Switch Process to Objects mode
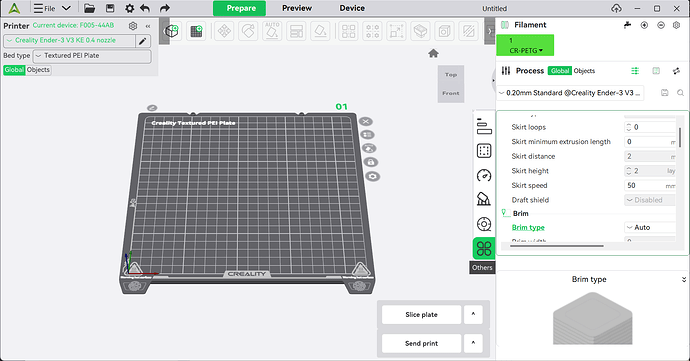The width and height of the screenshot is (690, 361). click(584, 71)
